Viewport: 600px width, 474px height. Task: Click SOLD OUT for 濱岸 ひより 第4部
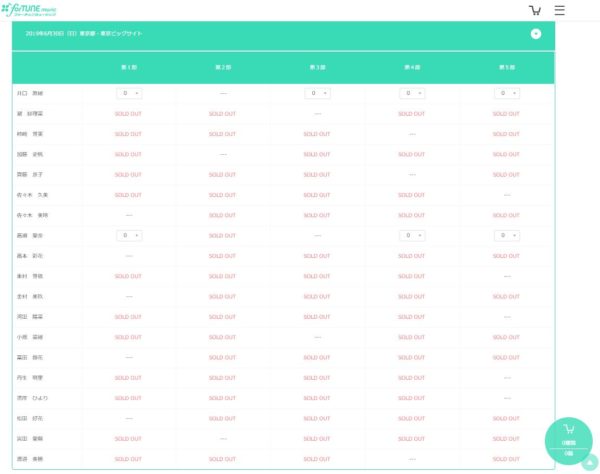coord(411,398)
